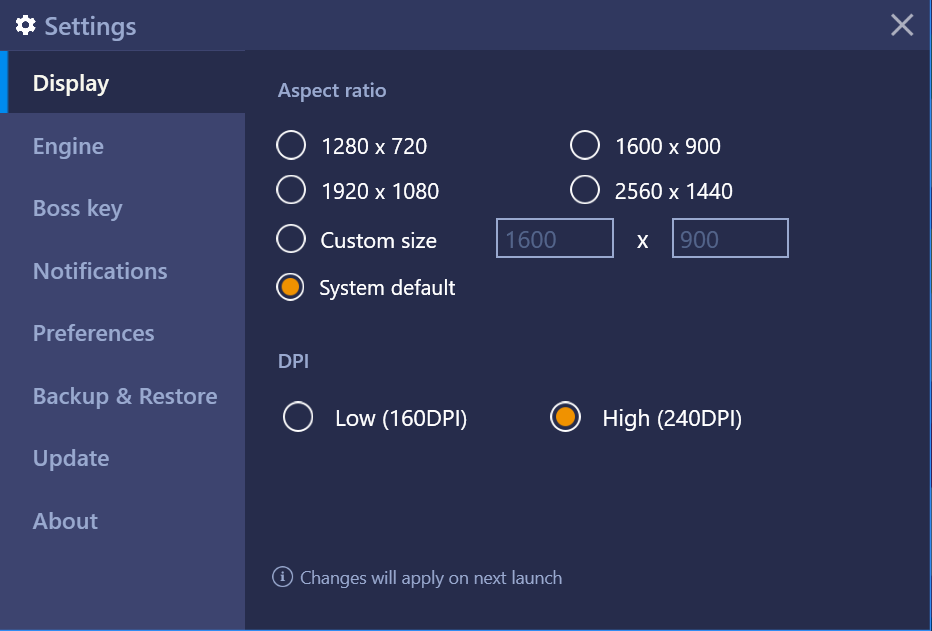Select System default aspect ratio
The height and width of the screenshot is (631, 932).
click(290, 287)
